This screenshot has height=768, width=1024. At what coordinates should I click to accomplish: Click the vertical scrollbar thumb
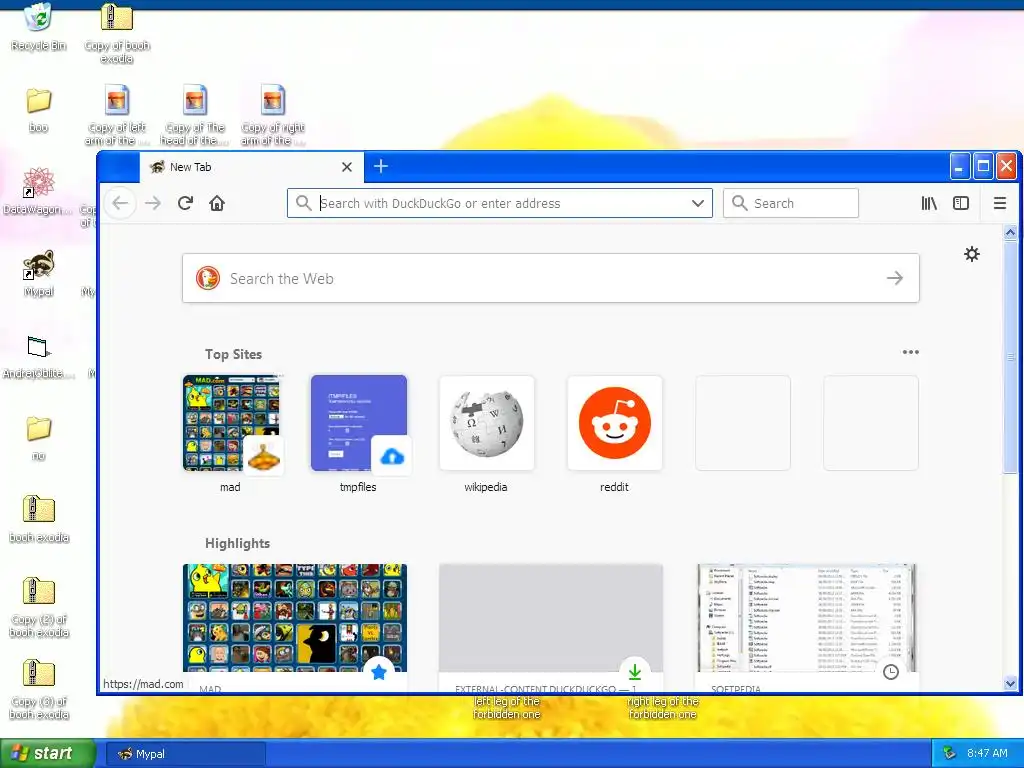click(x=1010, y=357)
